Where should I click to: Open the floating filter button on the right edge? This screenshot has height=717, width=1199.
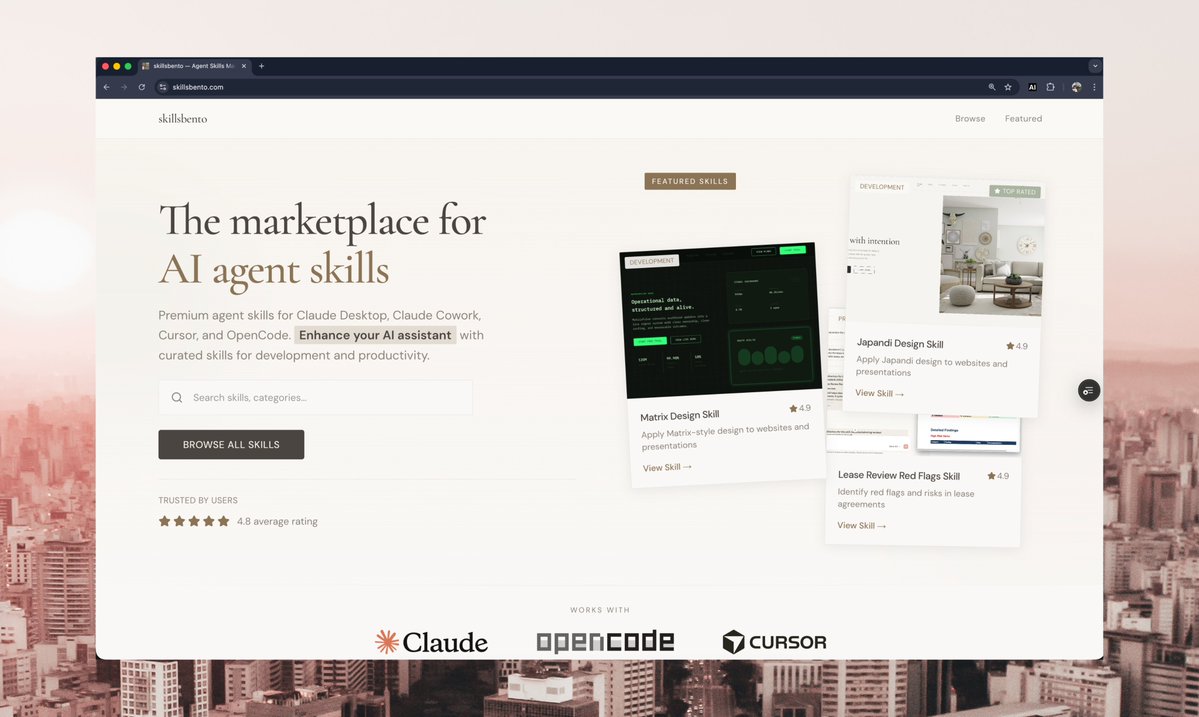coord(1088,390)
